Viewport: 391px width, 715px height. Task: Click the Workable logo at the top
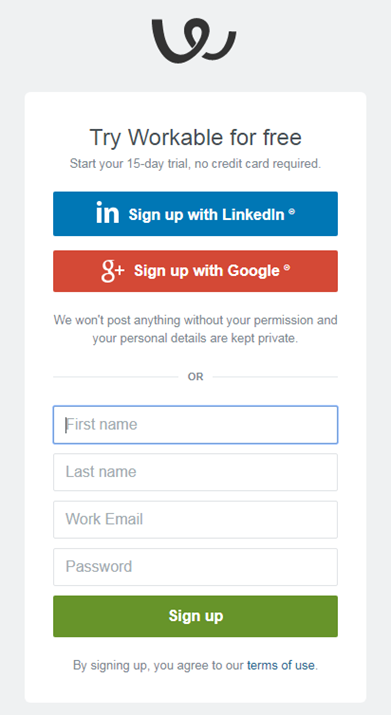click(194, 41)
